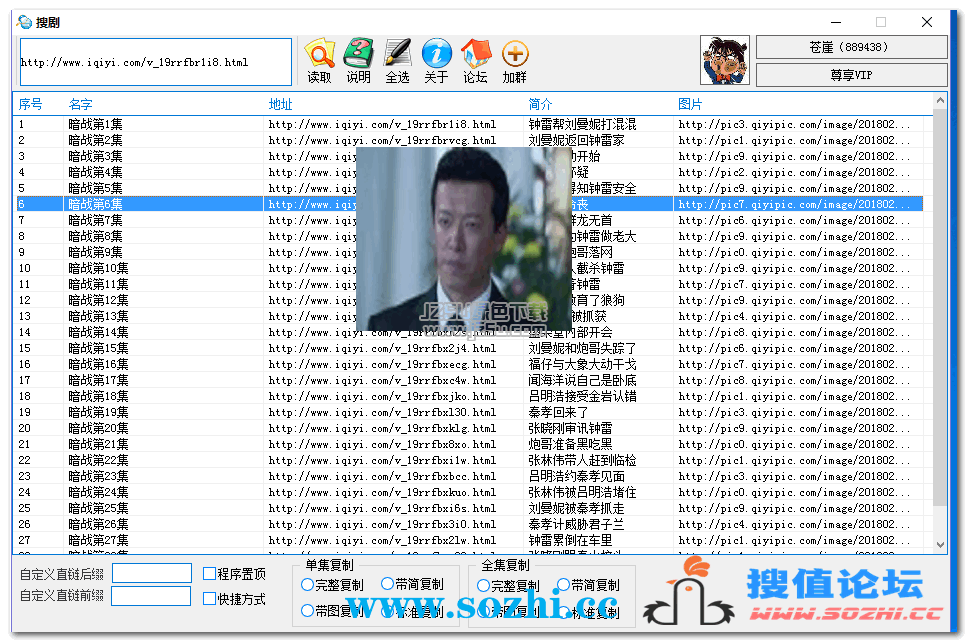Click the 张晓刚审讯钟雷 description
968x643 pixels.
[x=570, y=428]
